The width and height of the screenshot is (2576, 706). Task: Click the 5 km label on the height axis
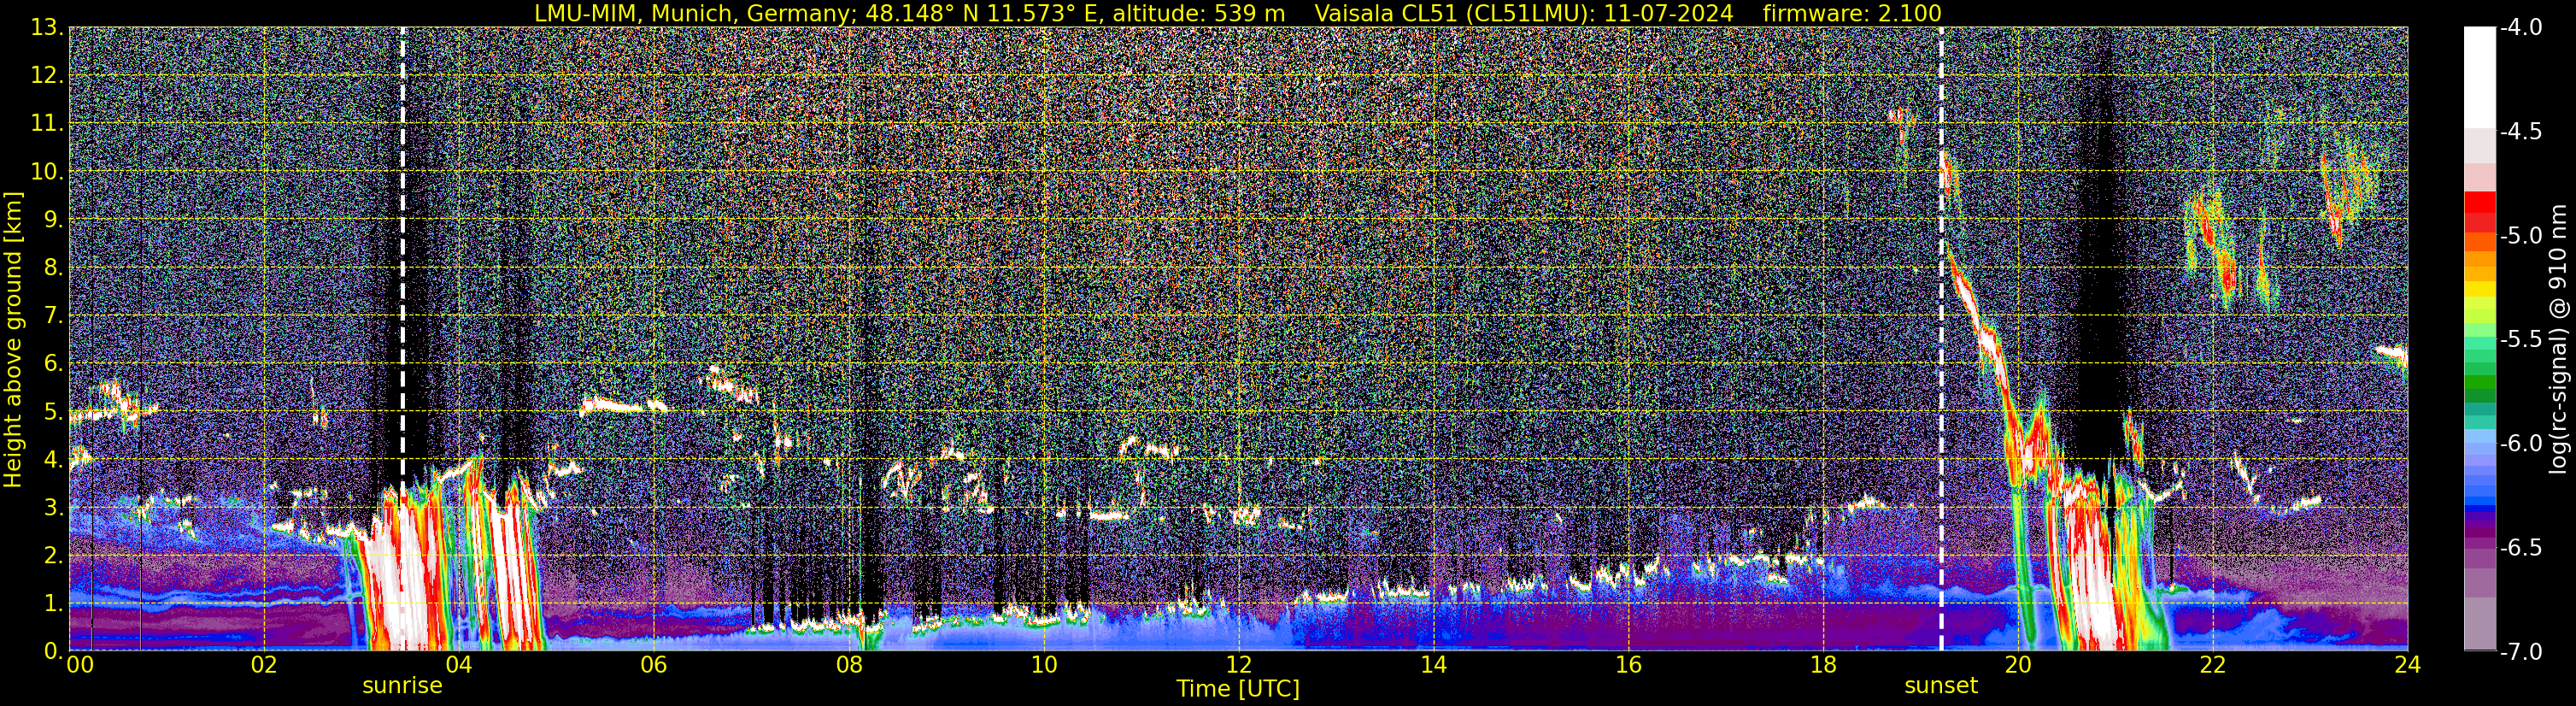click(54, 411)
